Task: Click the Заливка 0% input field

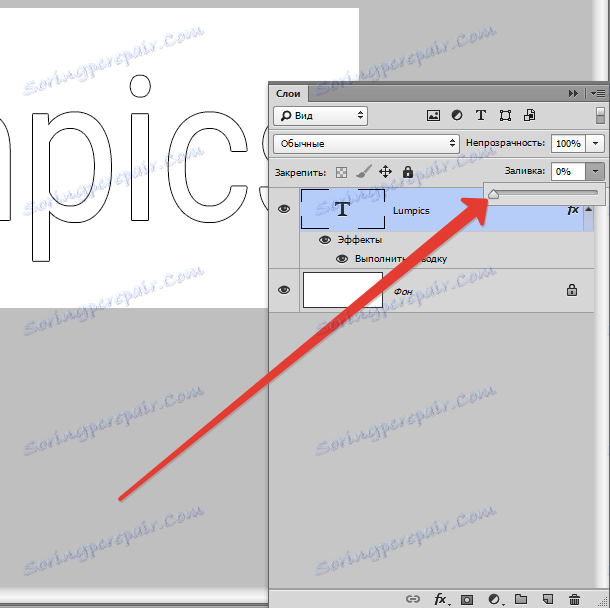Action: (569, 172)
